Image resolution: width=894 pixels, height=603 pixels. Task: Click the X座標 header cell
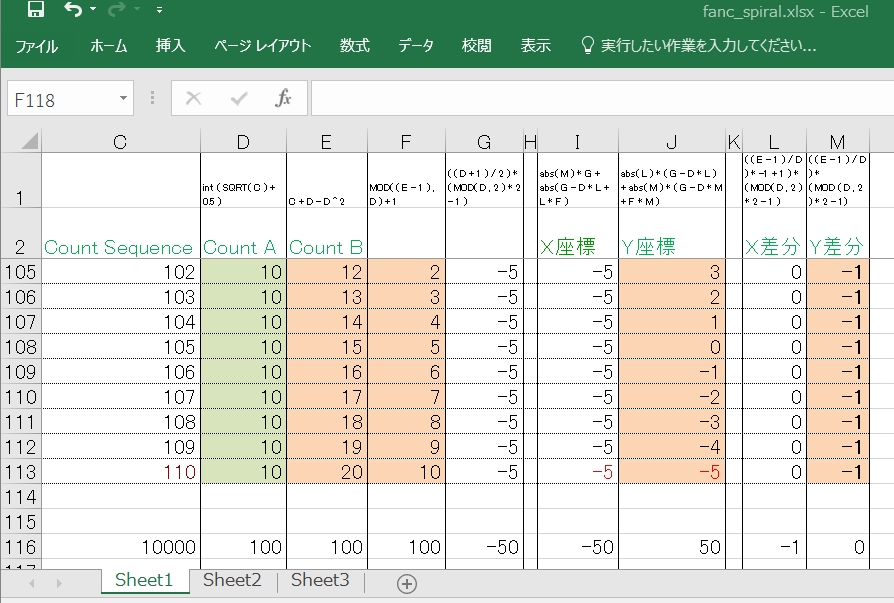(578, 234)
